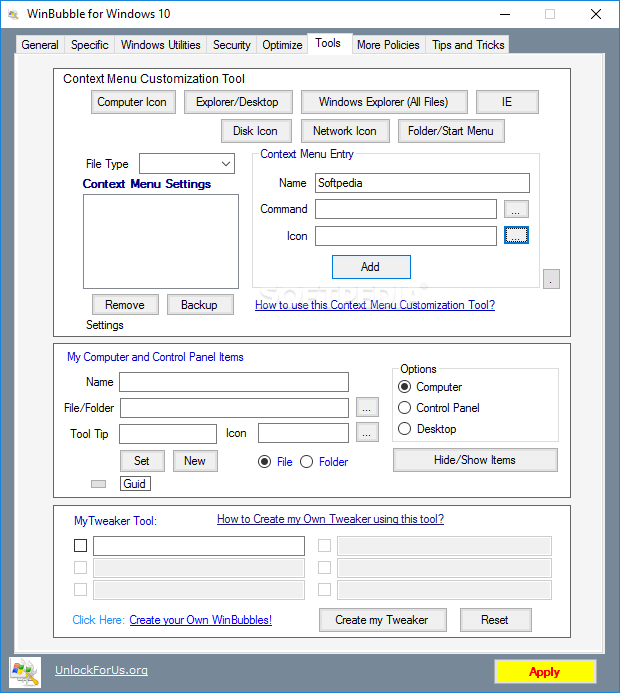This screenshot has height=693, width=620.
Task: Open How to use this Context Menu Customization Tool link
Action: (375, 305)
